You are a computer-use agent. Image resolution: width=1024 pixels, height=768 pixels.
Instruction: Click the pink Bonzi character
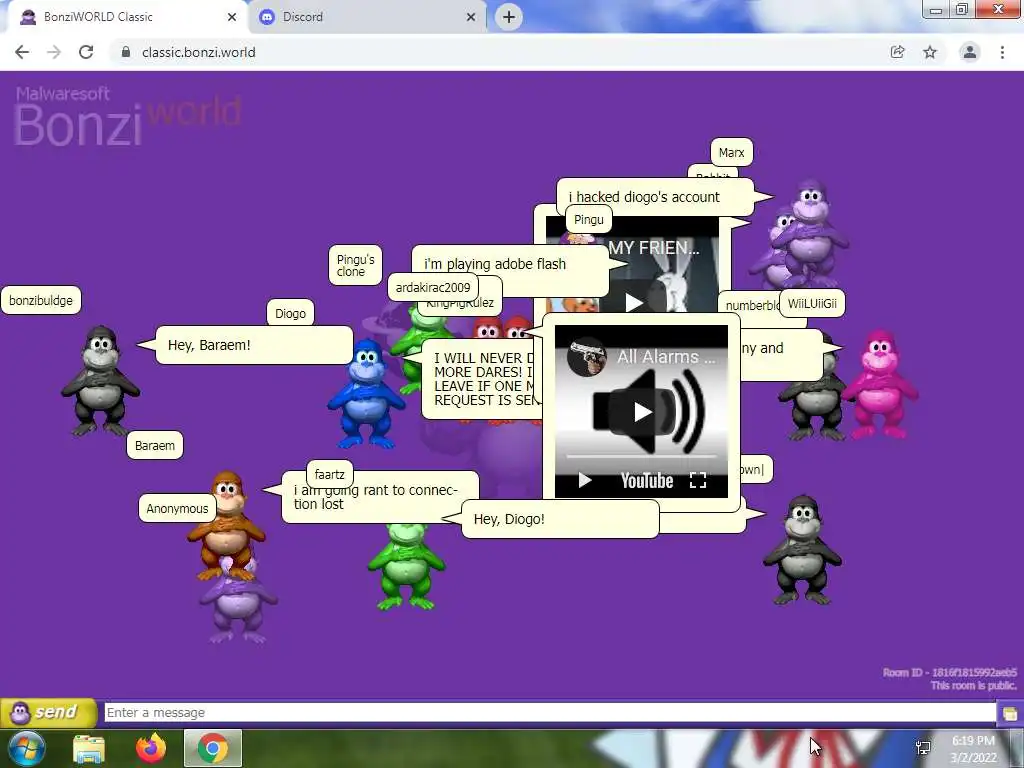click(x=880, y=385)
